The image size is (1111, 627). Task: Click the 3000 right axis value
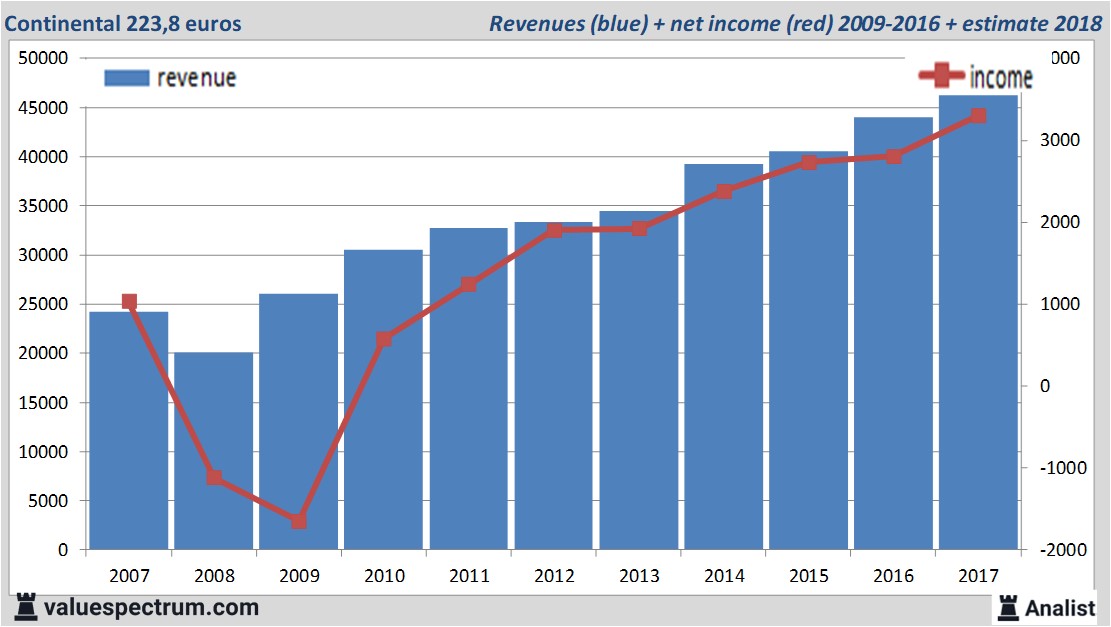[x=1060, y=140]
